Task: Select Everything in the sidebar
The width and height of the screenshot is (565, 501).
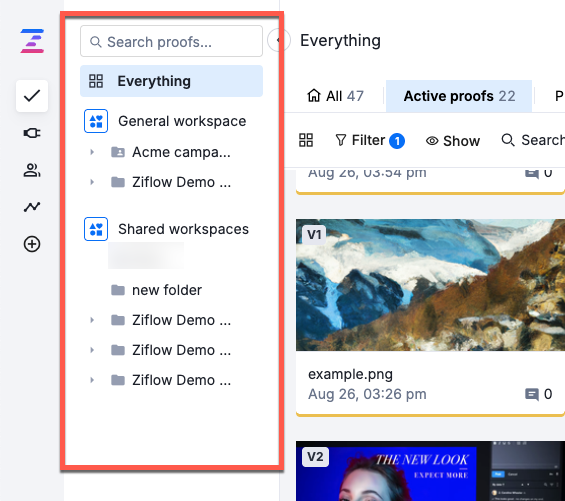Action: pos(172,81)
